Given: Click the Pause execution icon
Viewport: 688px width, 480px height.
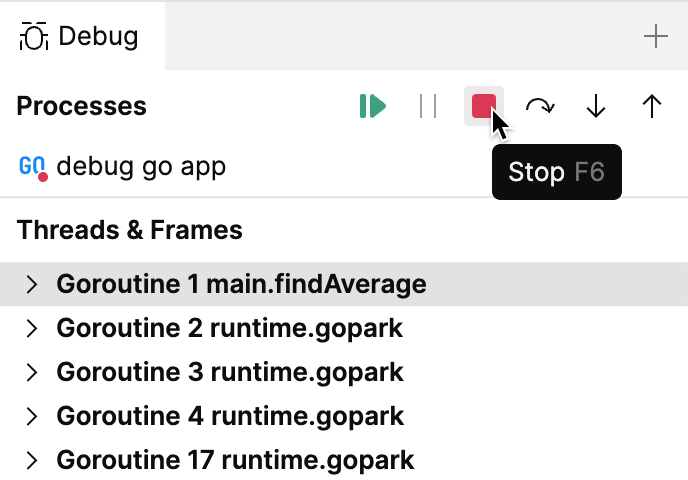Looking at the screenshot, I should click(428, 106).
